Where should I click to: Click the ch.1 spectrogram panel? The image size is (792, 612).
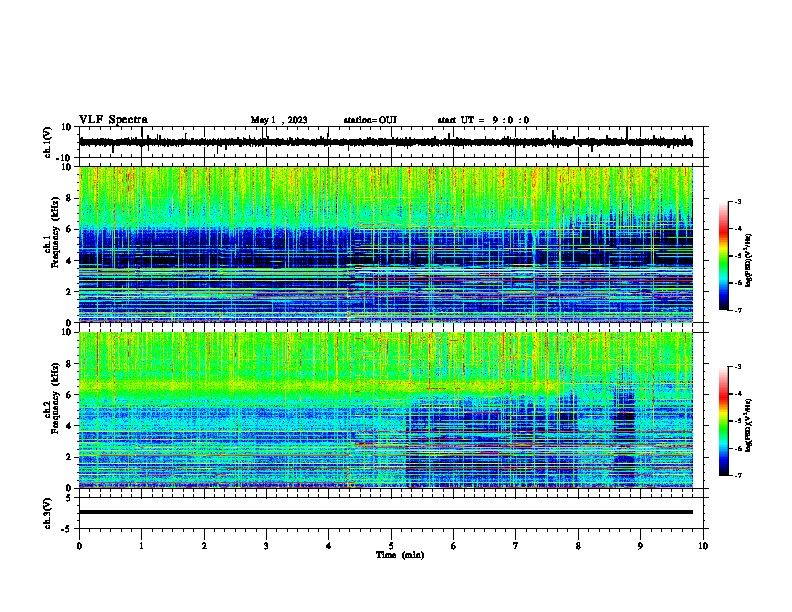386,244
